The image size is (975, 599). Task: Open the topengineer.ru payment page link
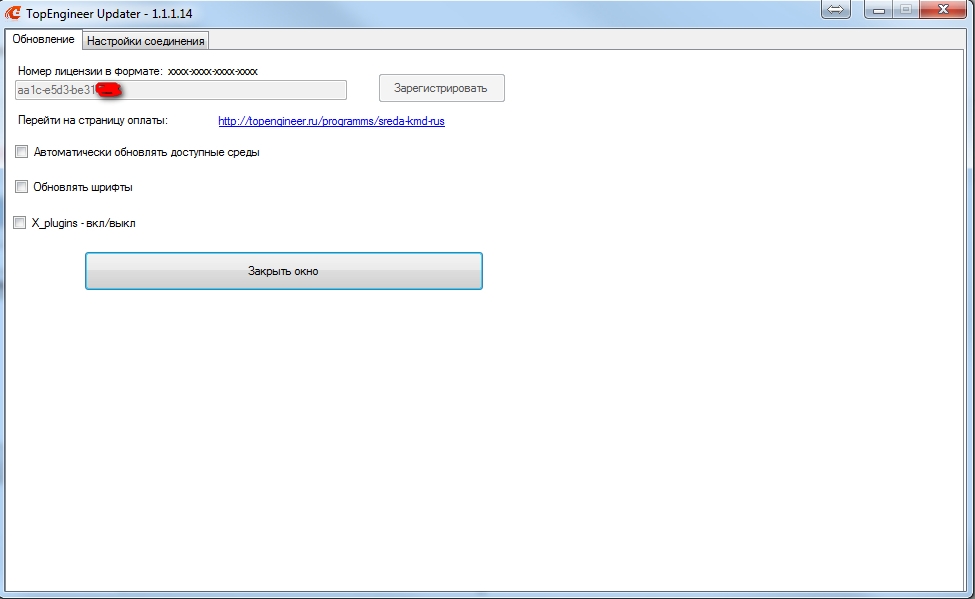pyautogui.click(x=331, y=121)
